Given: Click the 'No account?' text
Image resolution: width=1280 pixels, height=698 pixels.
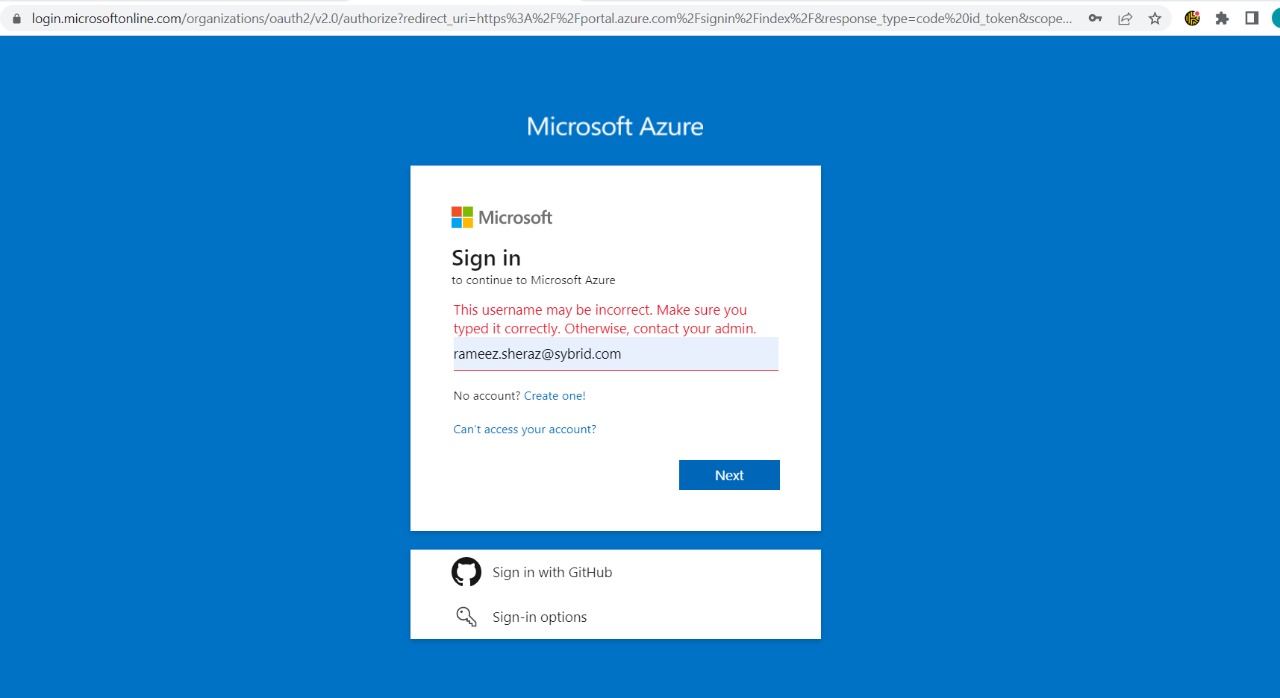Looking at the screenshot, I should point(487,396).
